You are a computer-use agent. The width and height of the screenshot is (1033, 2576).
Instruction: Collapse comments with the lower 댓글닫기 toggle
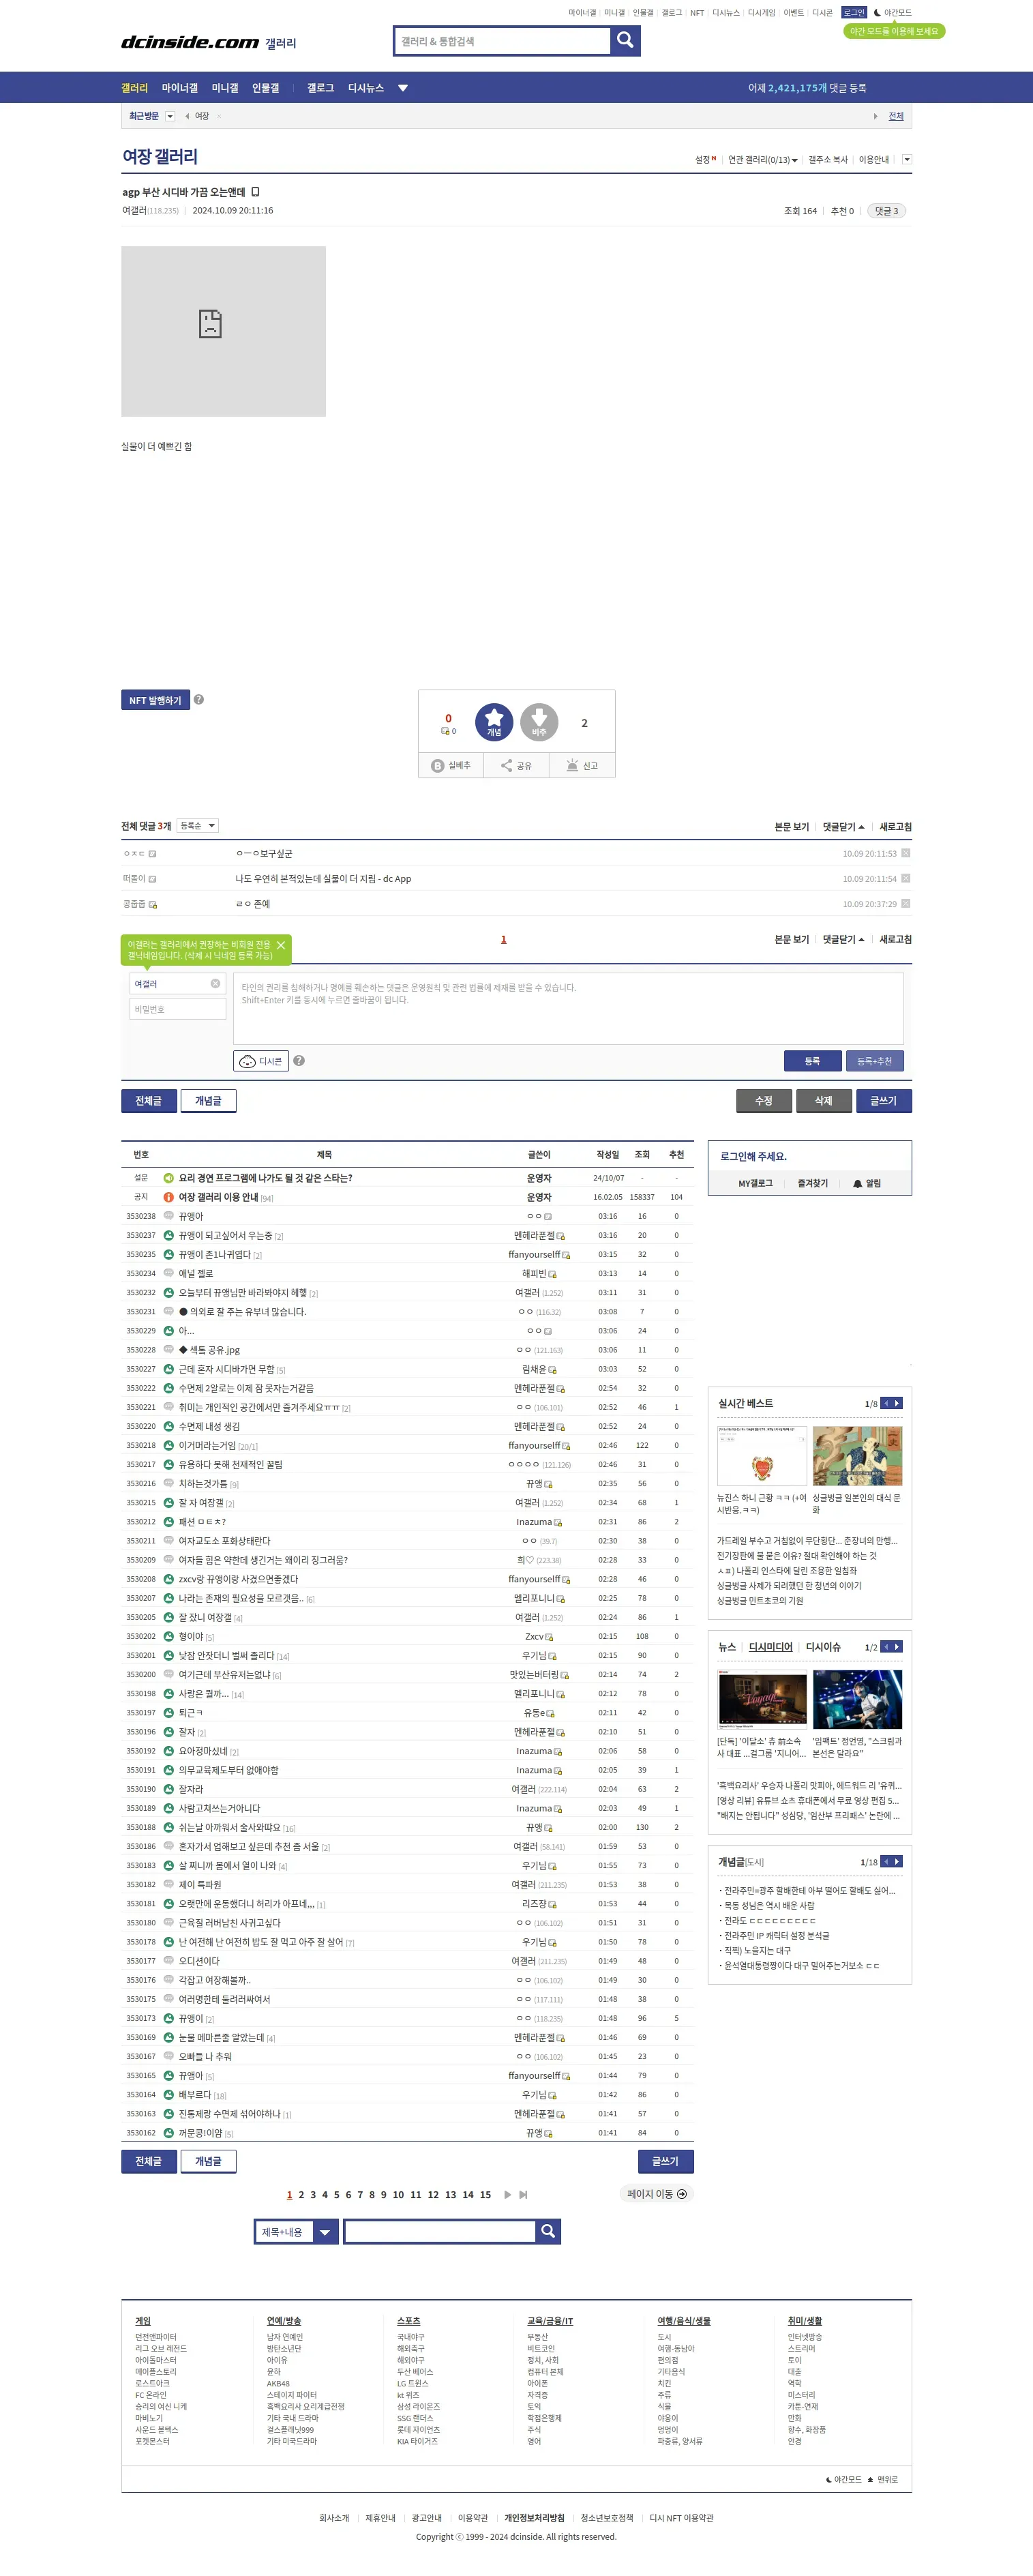843,939
